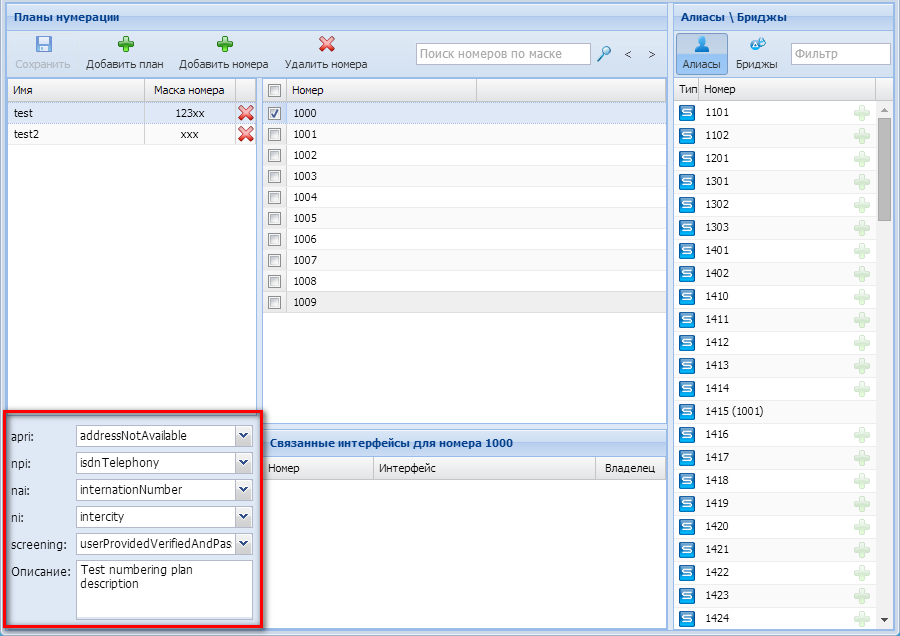Click the ni field showing intercity
Image resolution: width=900 pixels, height=636 pixels.
click(156, 517)
